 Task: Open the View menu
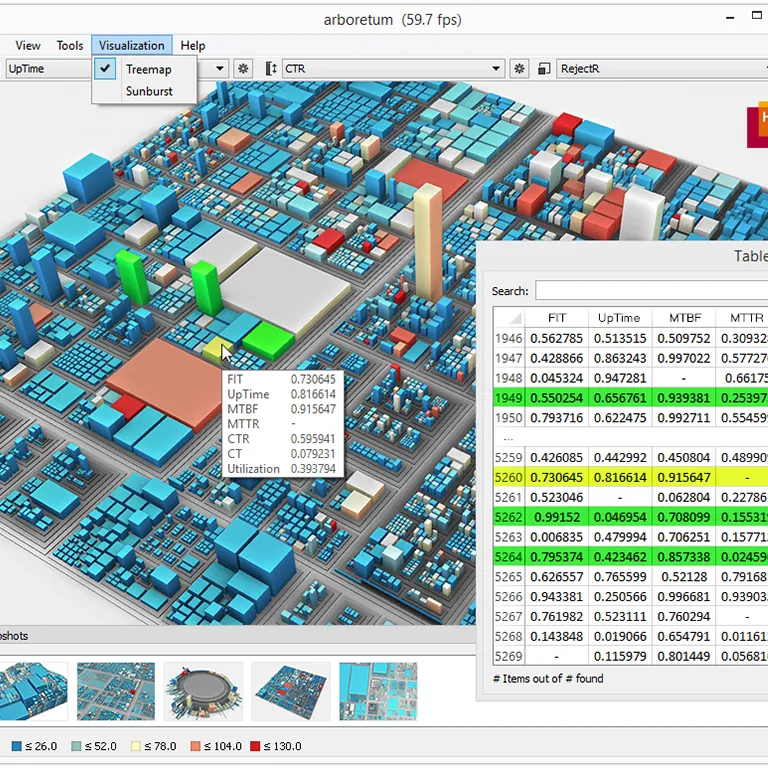tap(27, 46)
